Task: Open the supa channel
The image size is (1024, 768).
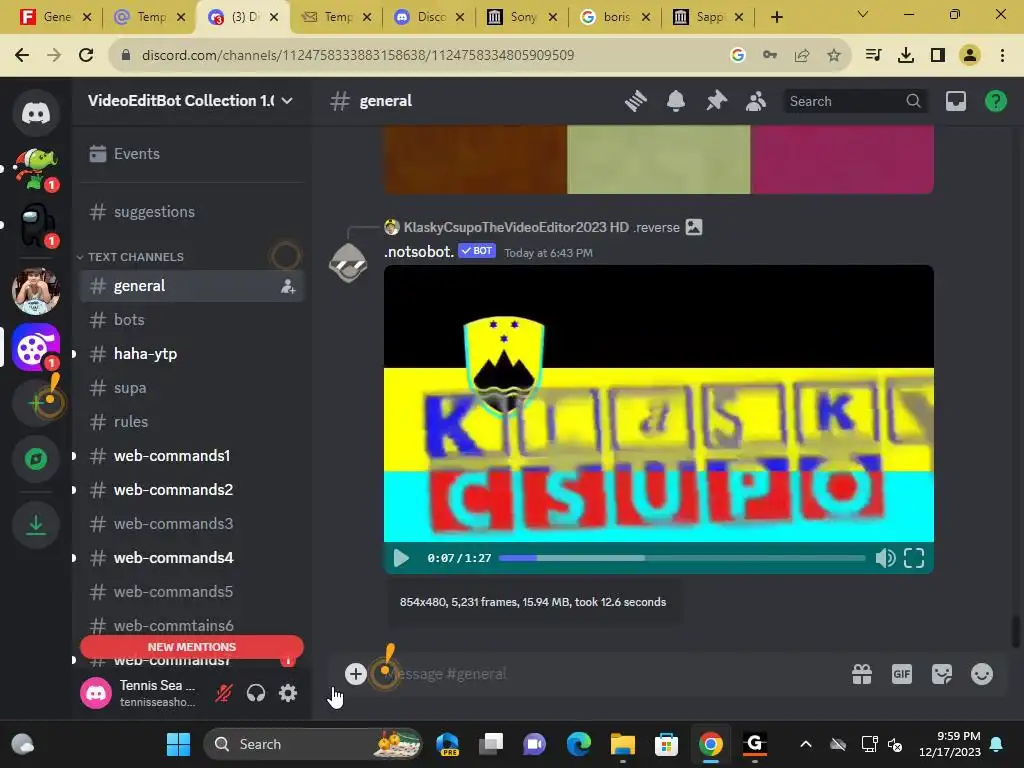Action: (192, 388)
